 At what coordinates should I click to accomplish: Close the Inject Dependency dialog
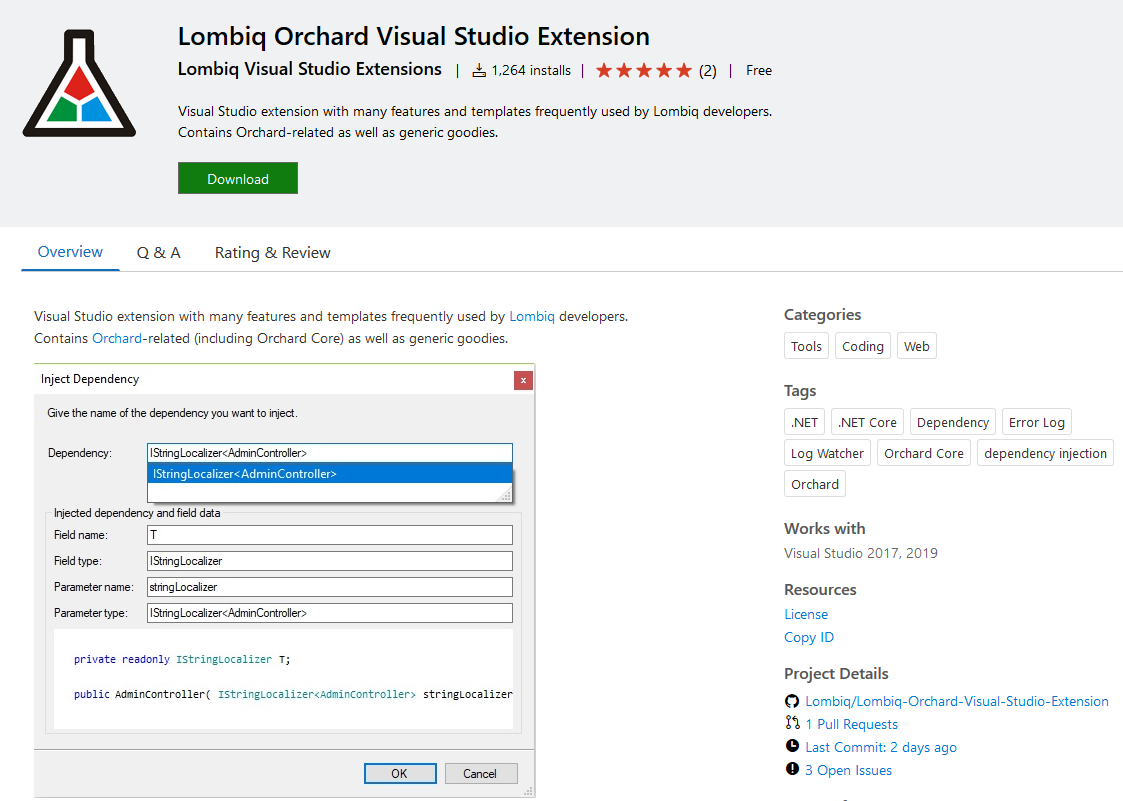point(524,380)
